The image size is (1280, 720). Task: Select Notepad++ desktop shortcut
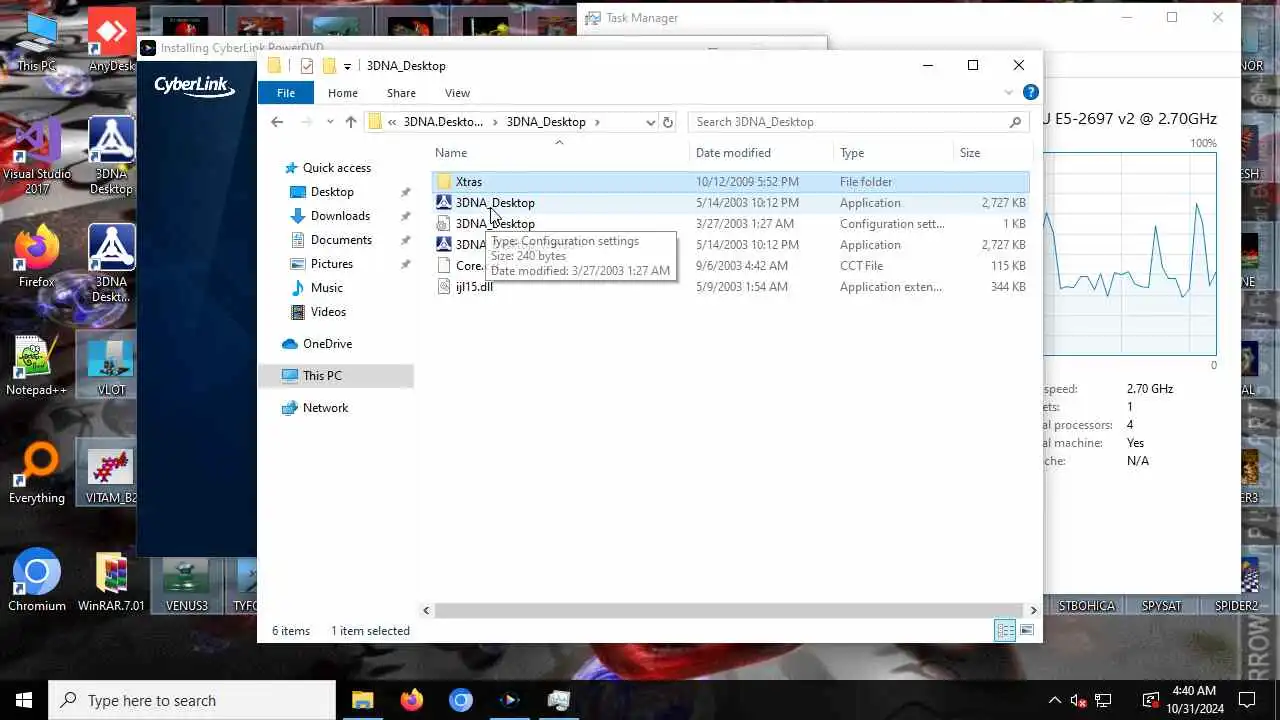click(36, 364)
